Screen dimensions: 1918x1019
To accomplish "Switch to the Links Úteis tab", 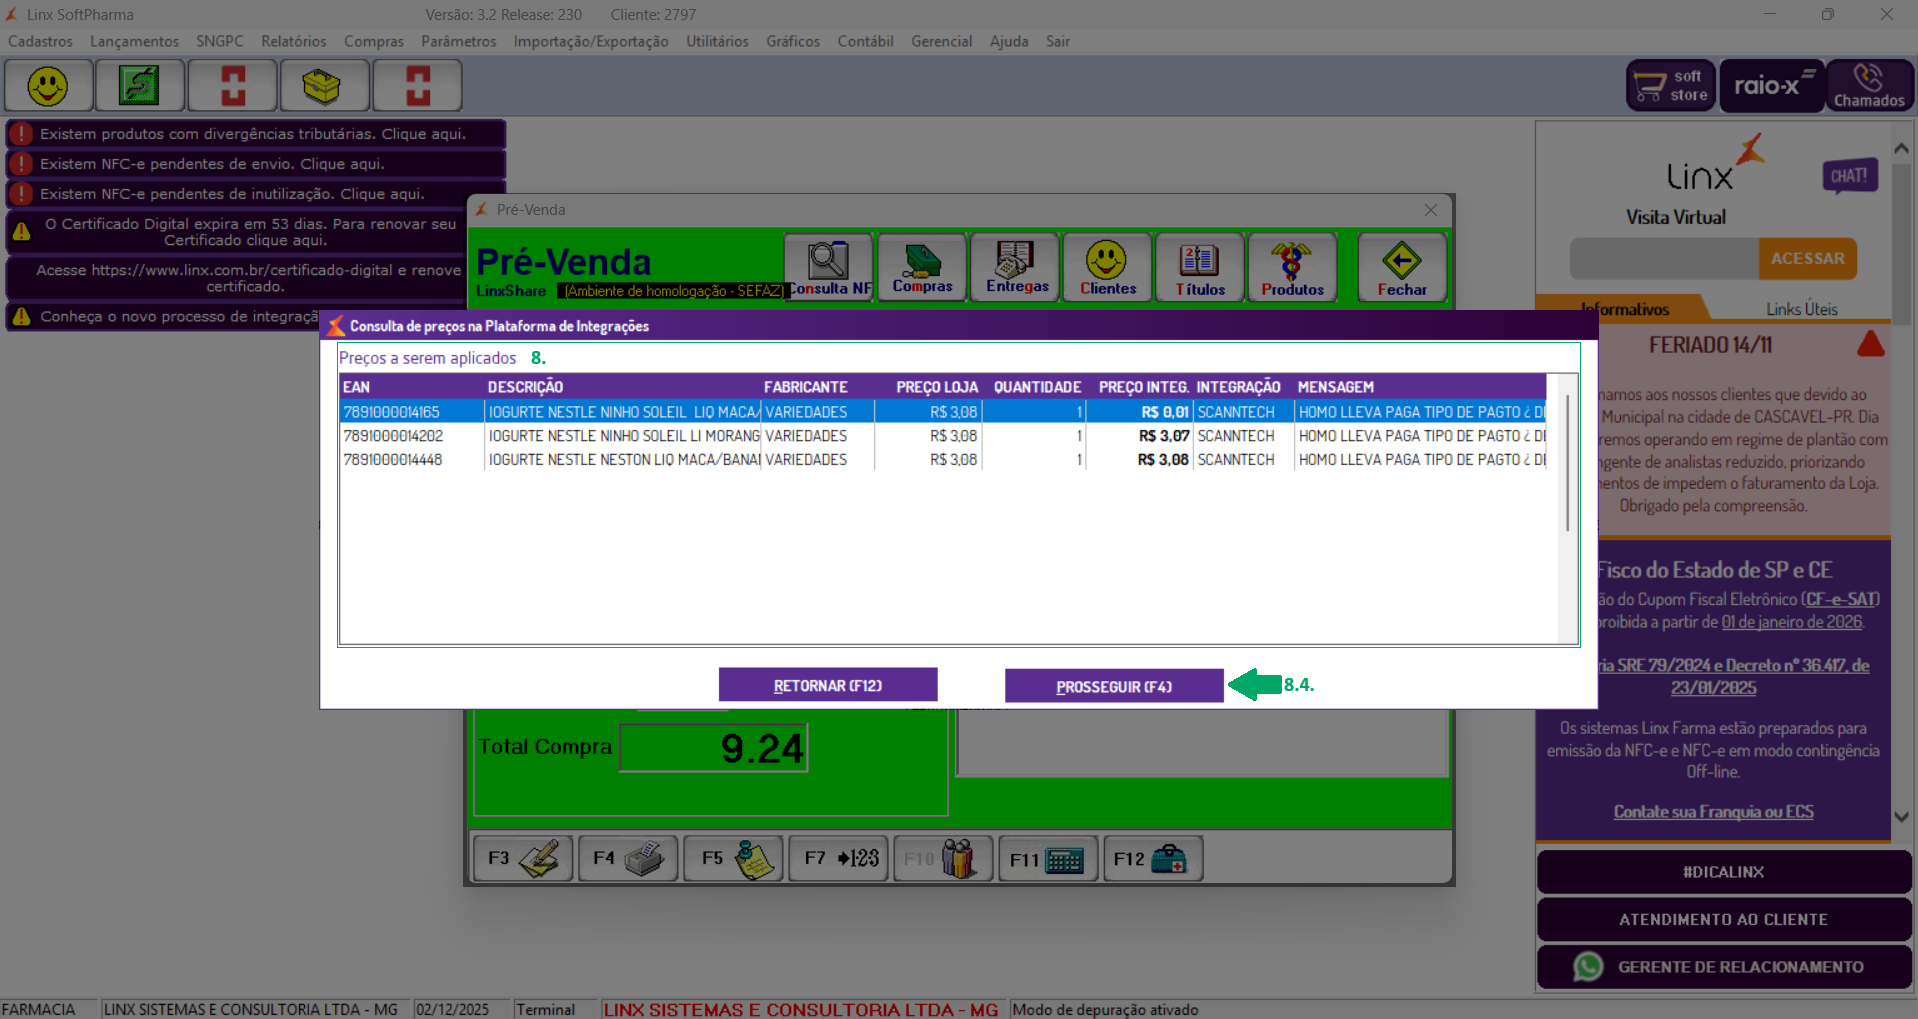I will click(1801, 309).
